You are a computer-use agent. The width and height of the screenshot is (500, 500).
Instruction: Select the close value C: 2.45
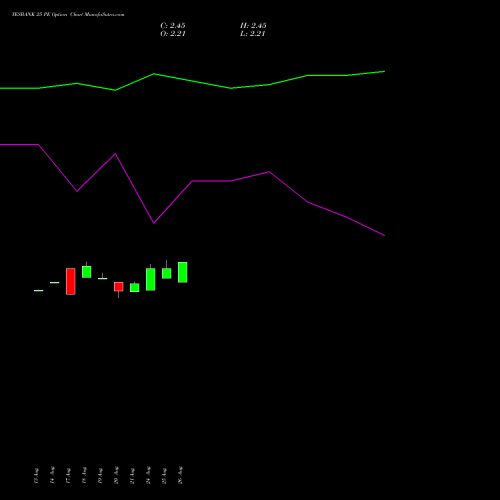tap(173, 26)
